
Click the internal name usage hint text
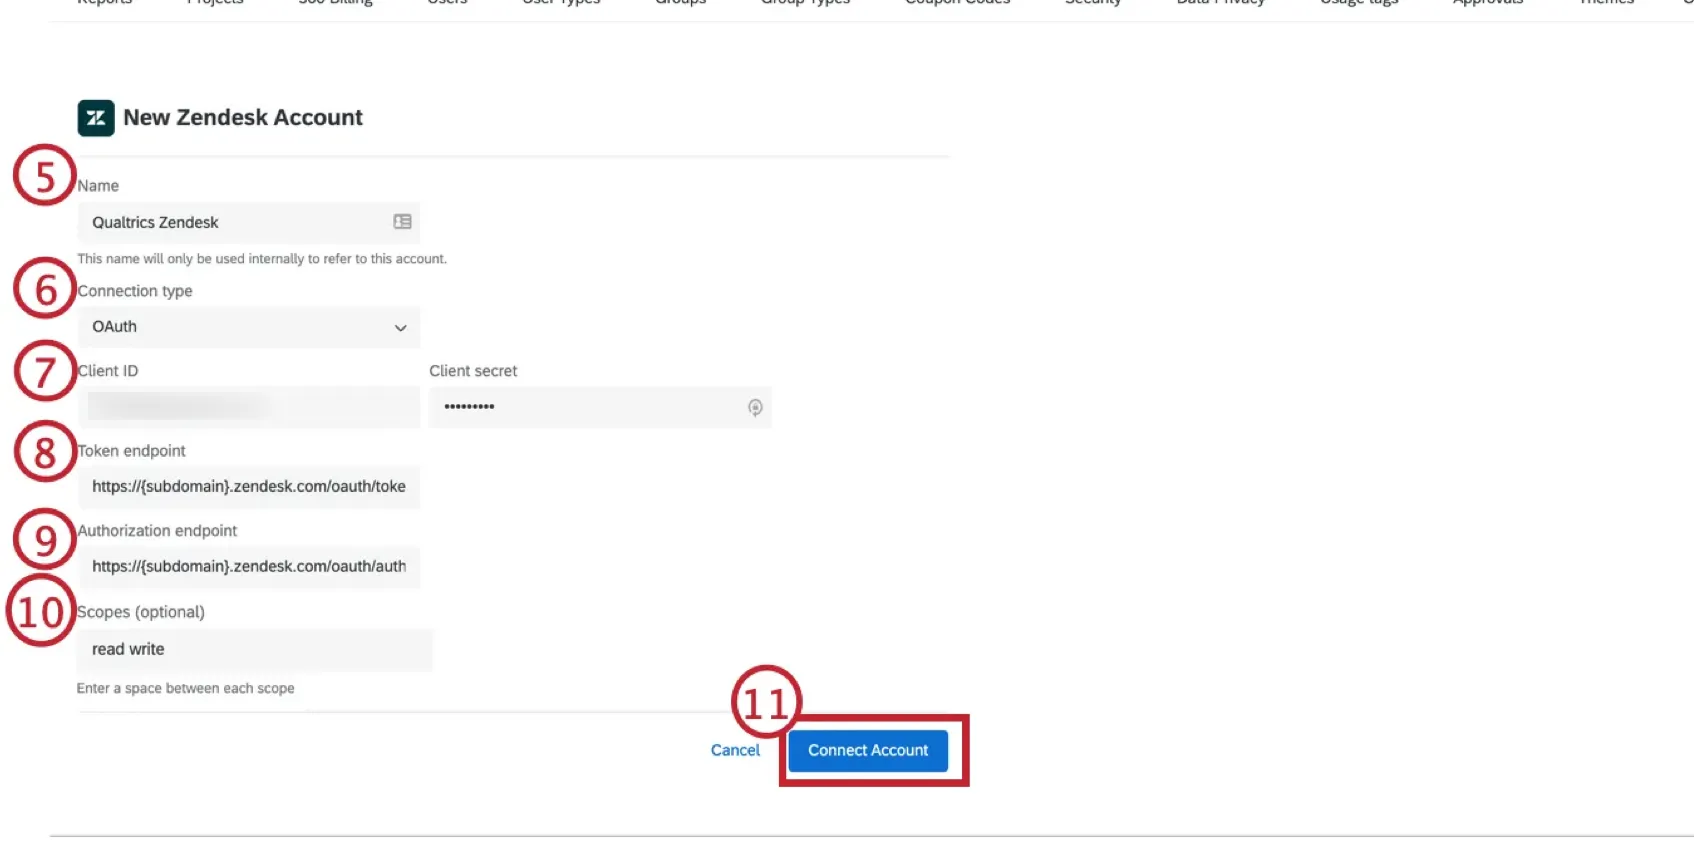click(262, 259)
